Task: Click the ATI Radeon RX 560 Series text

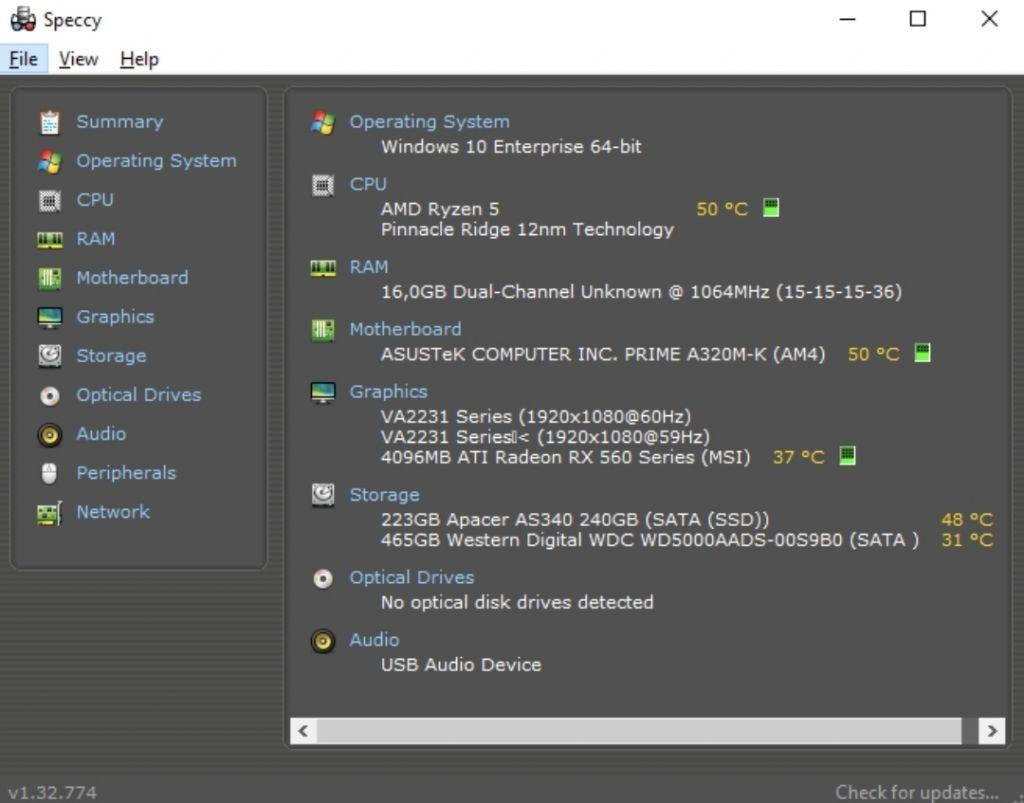Action: coord(566,457)
